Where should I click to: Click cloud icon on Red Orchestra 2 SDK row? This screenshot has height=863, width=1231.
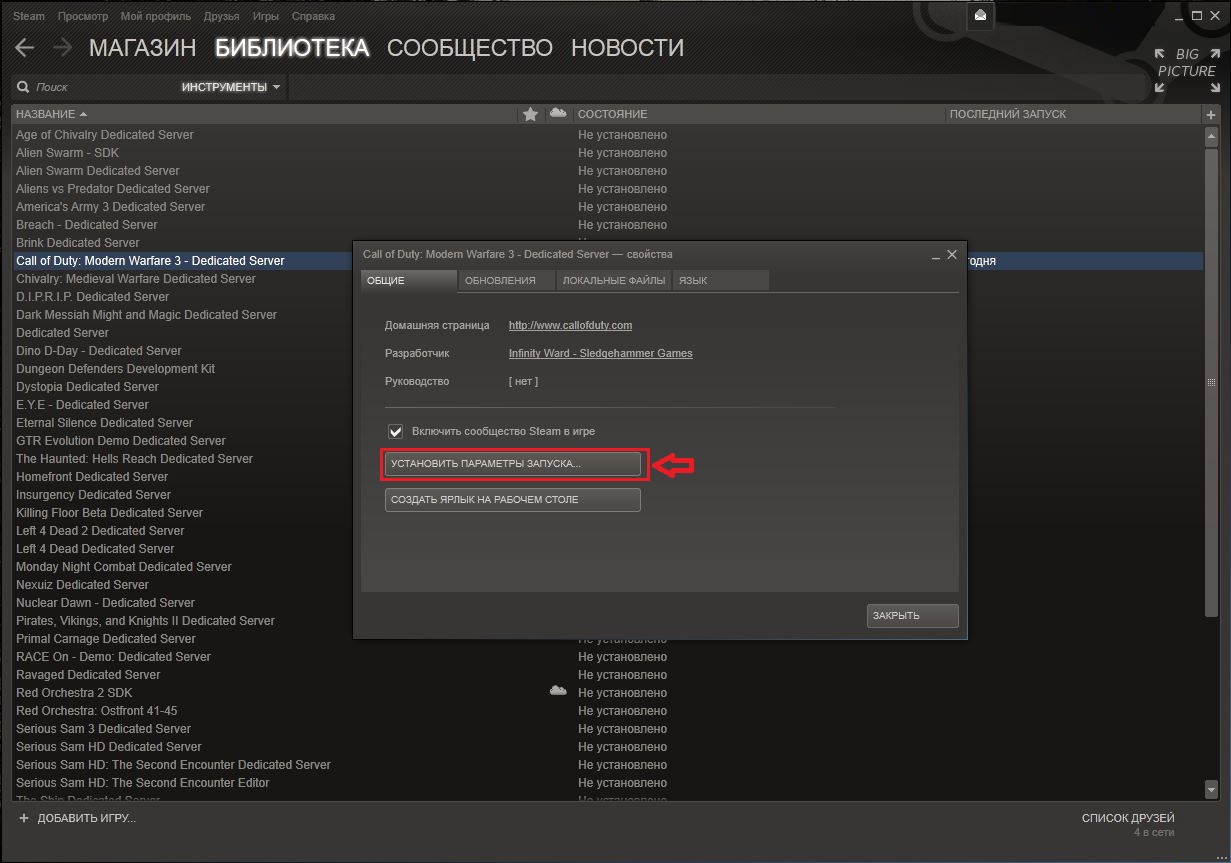(558, 691)
